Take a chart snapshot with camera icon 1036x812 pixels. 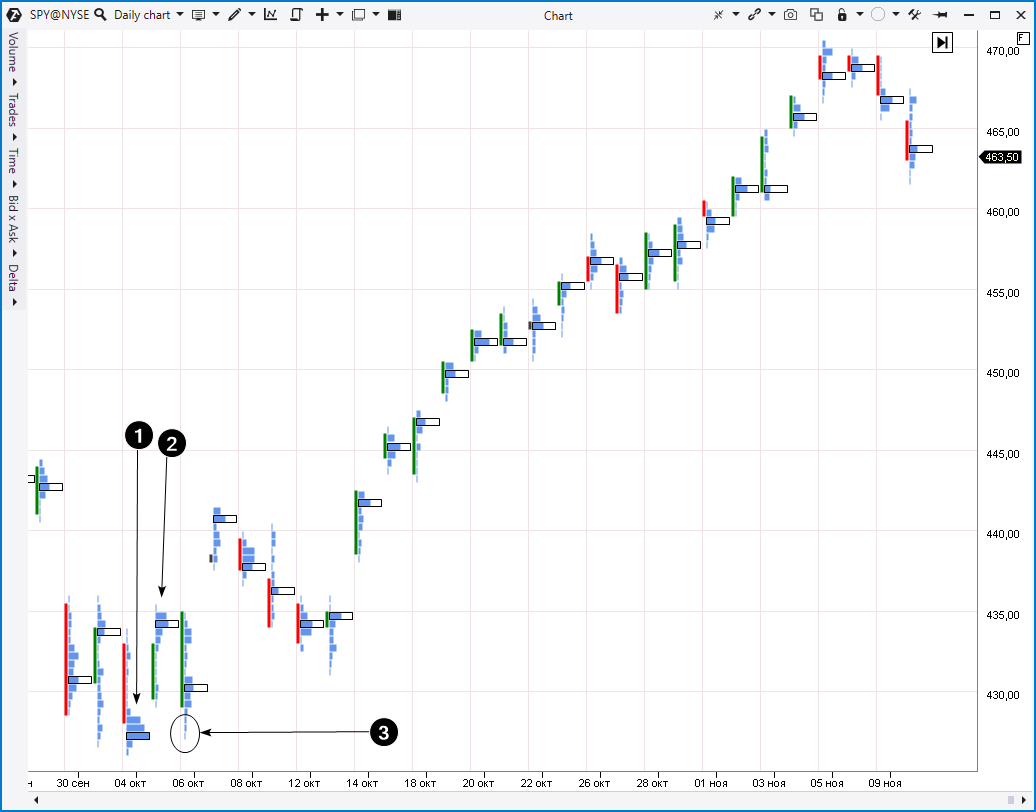pos(791,15)
